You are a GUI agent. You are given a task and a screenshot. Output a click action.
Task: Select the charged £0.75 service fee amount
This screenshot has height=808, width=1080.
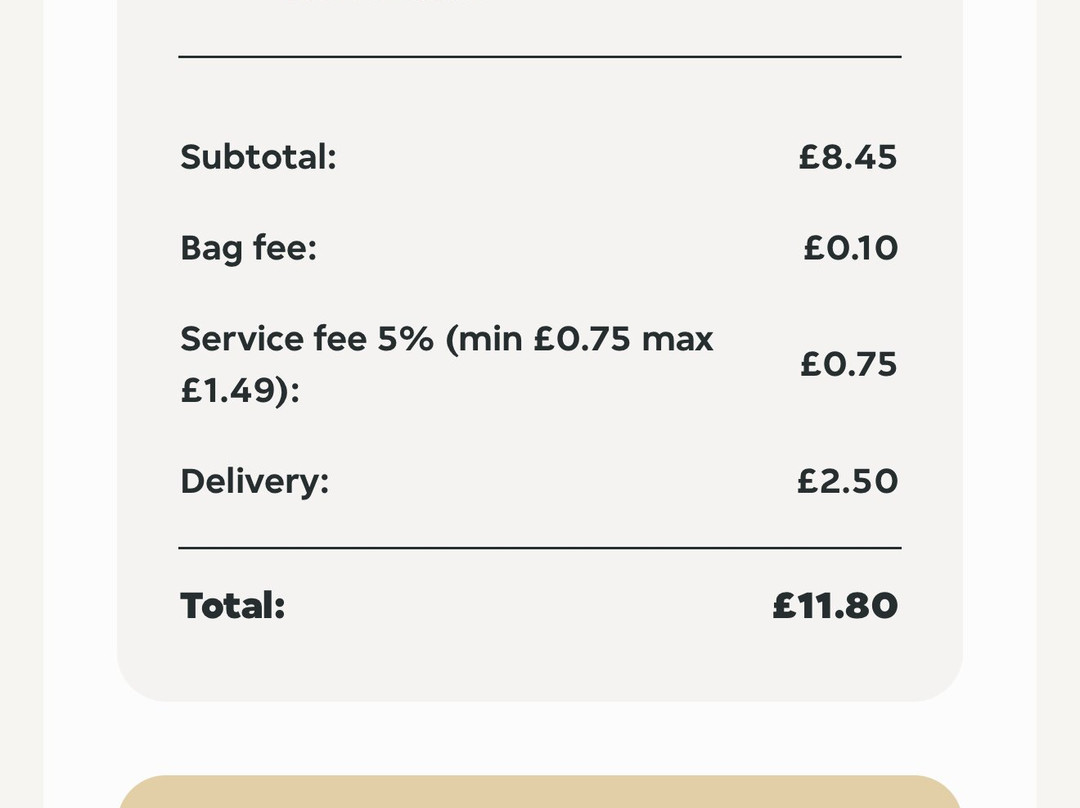848,364
